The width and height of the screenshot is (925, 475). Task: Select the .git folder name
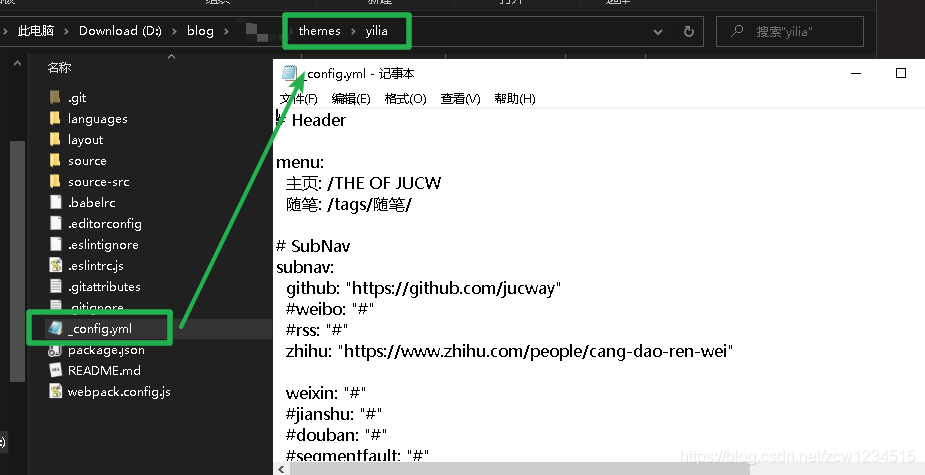click(x=77, y=98)
